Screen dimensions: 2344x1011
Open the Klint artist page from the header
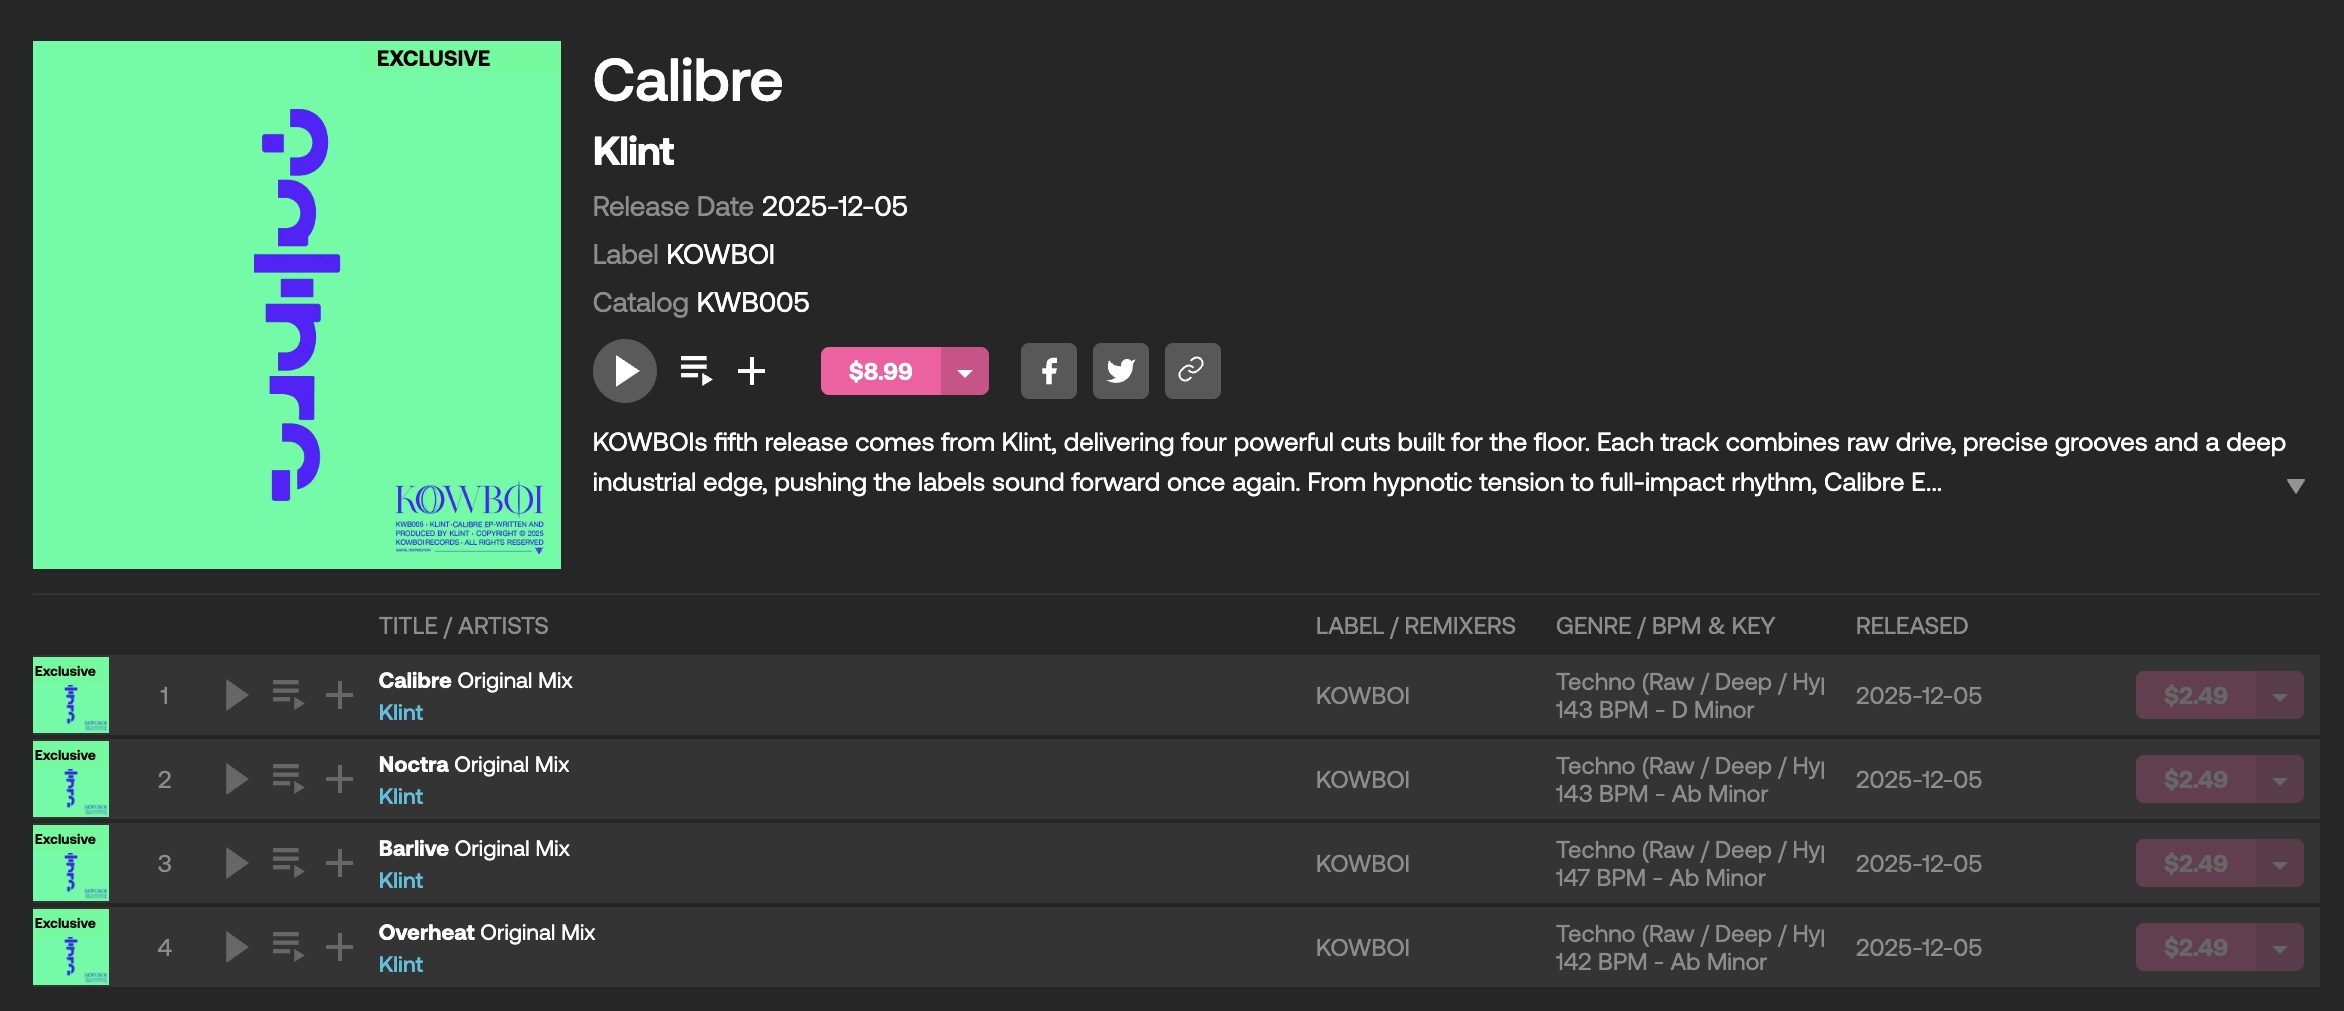click(x=633, y=152)
